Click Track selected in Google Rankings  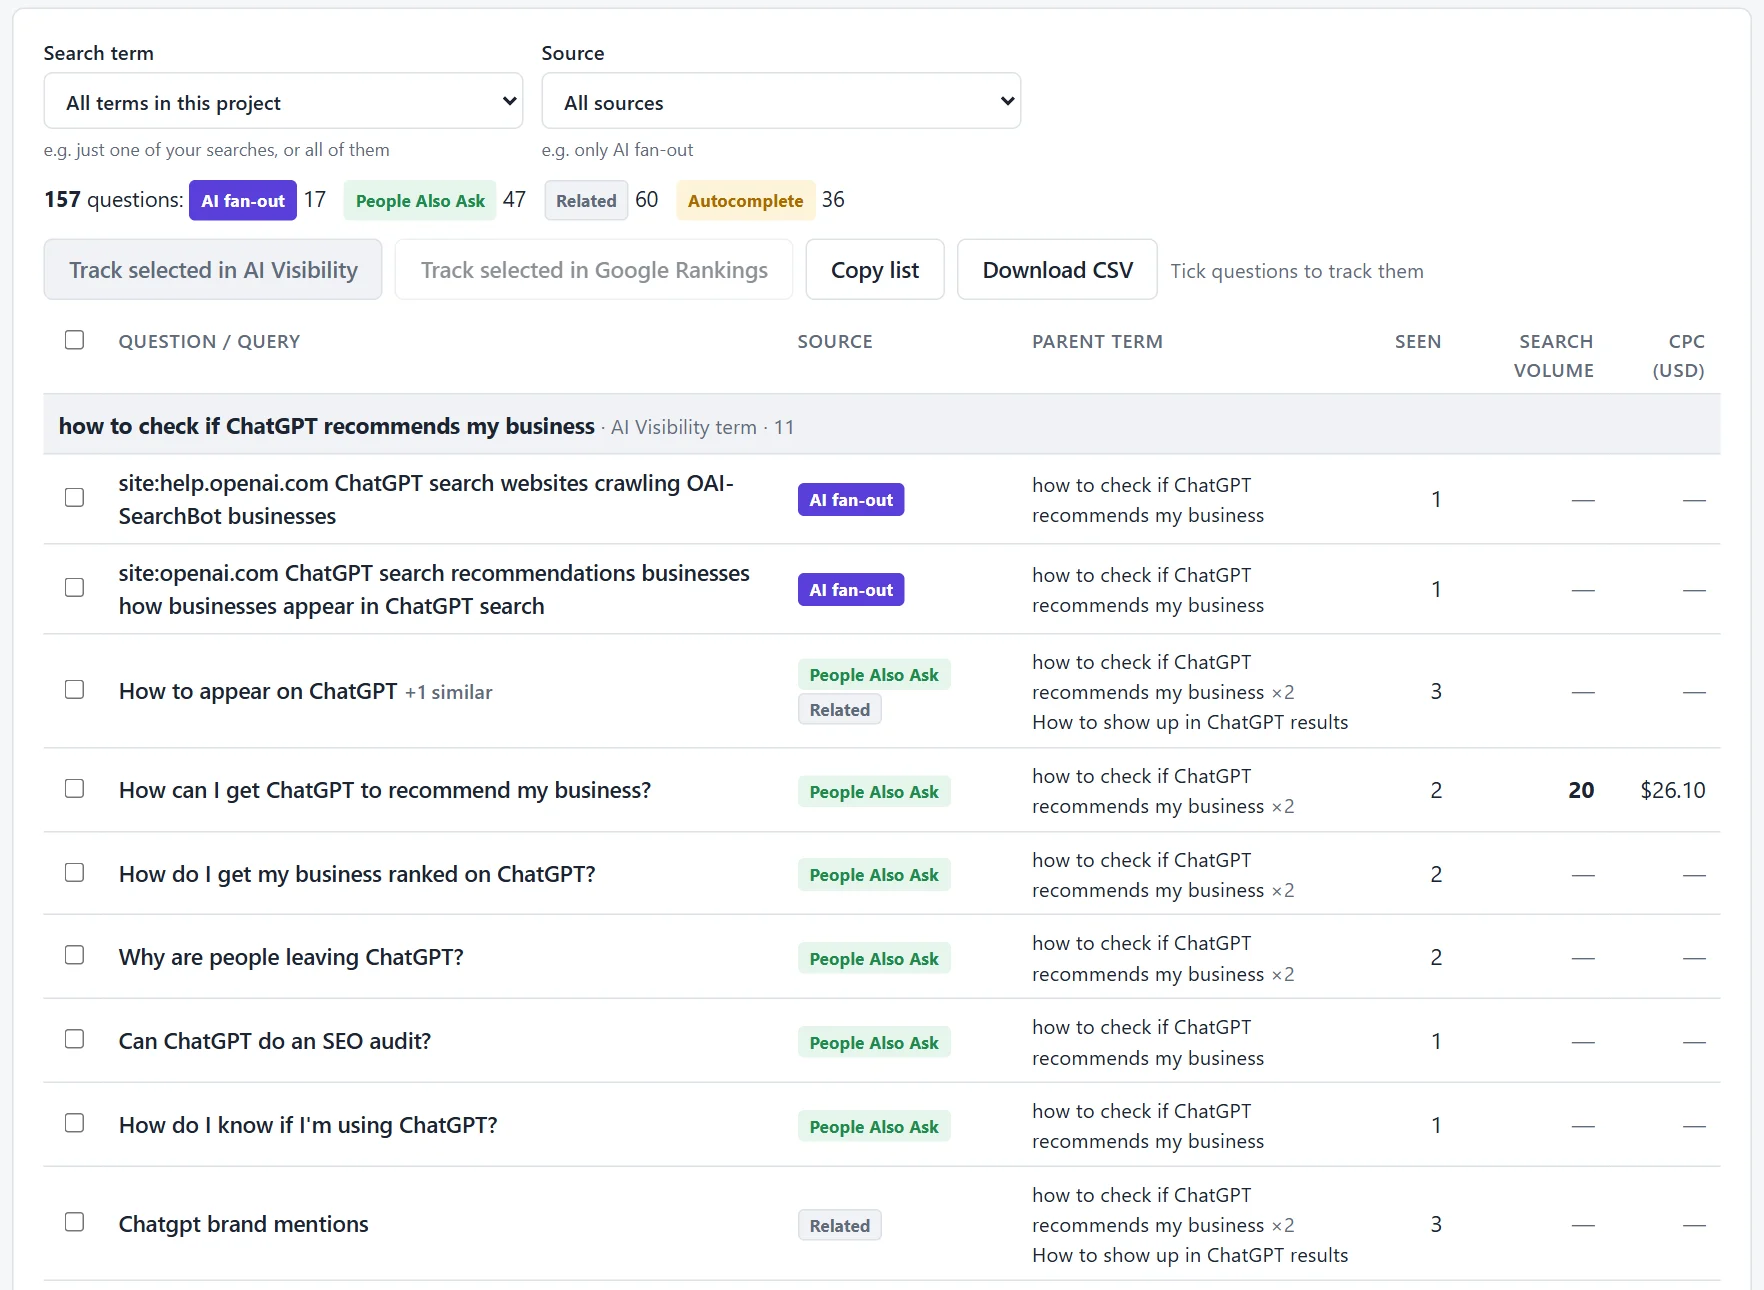[594, 269]
